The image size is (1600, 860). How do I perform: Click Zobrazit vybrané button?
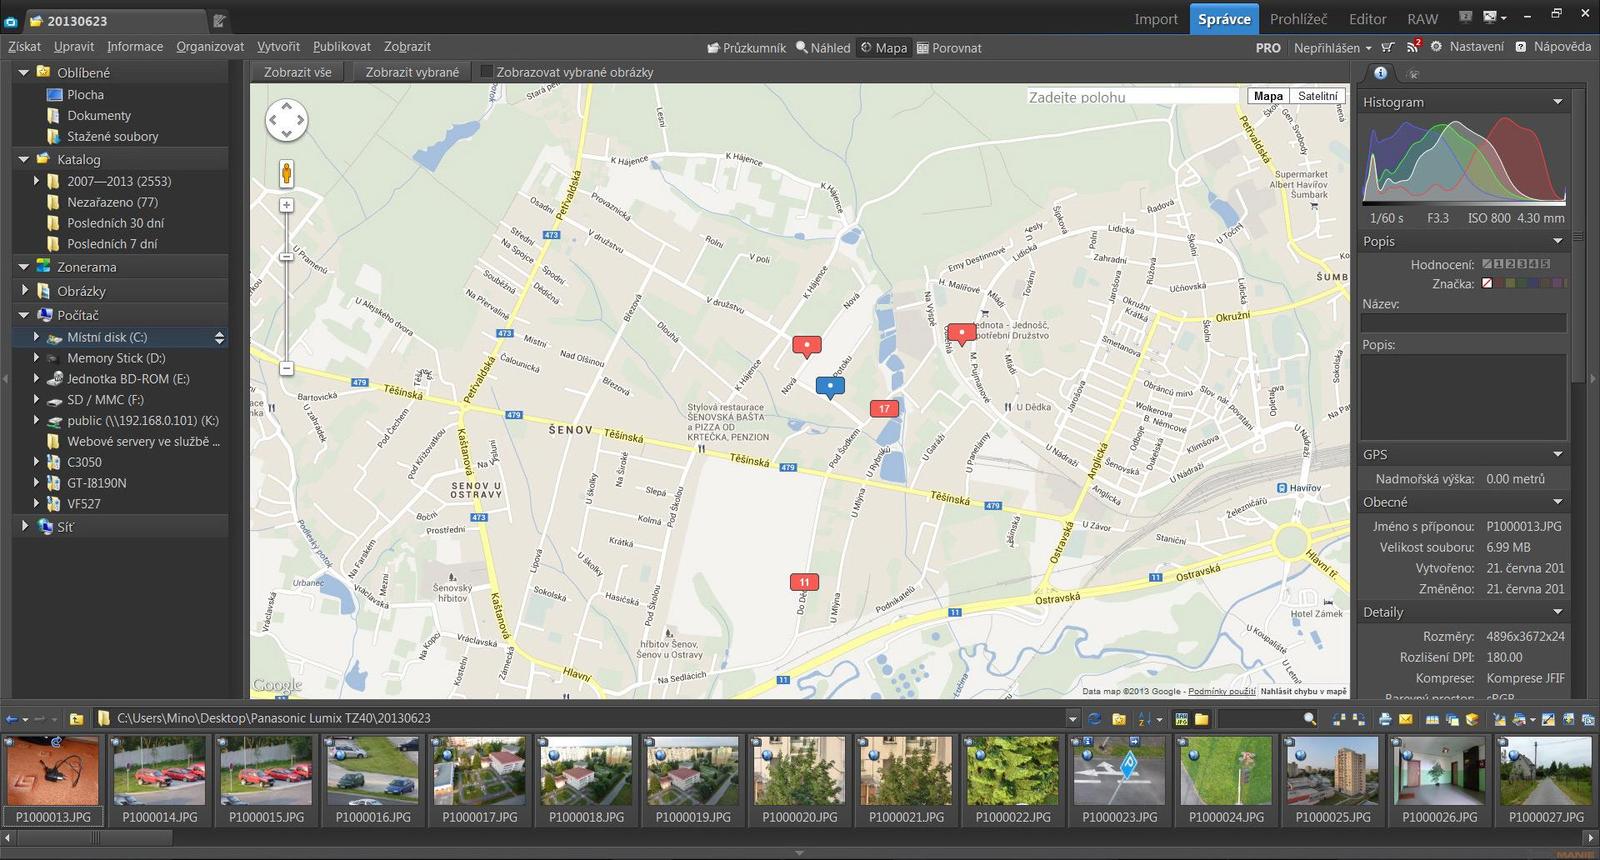(x=412, y=72)
